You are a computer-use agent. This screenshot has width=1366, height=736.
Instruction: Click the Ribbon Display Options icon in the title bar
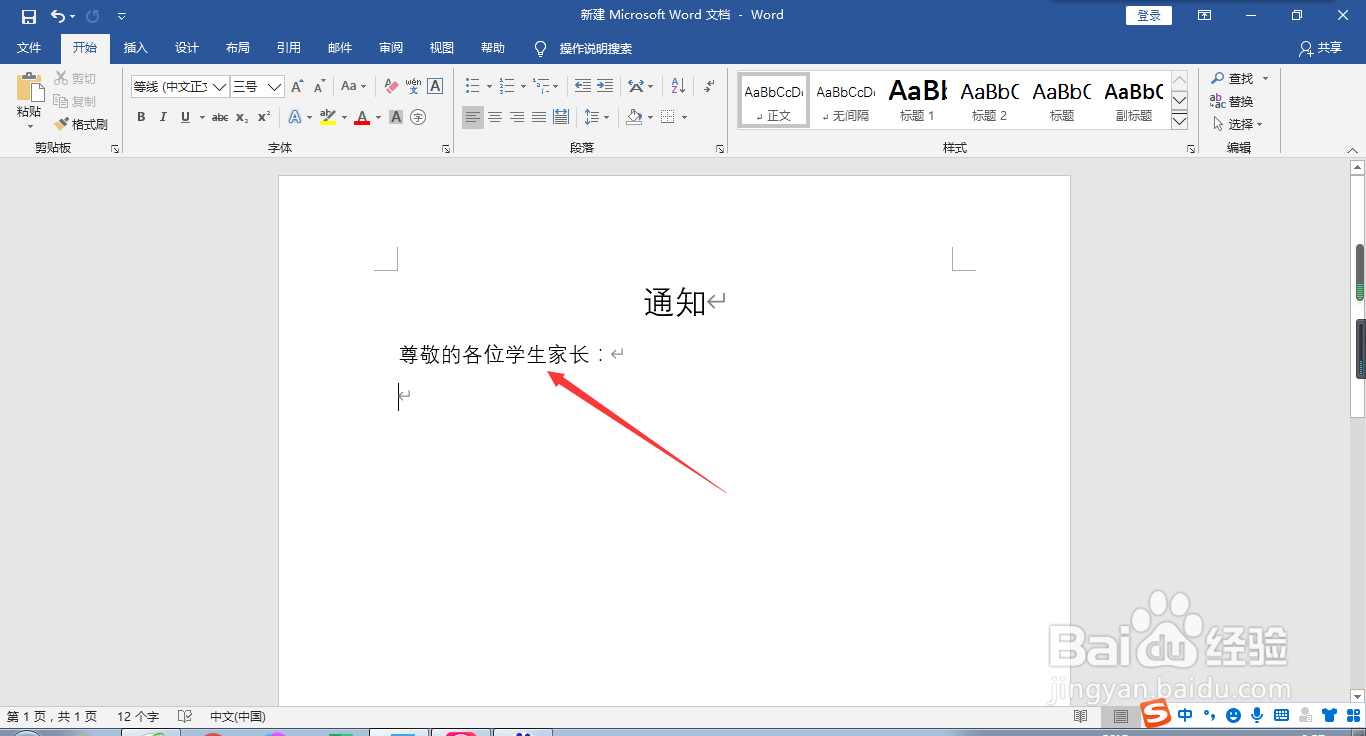tap(1205, 15)
